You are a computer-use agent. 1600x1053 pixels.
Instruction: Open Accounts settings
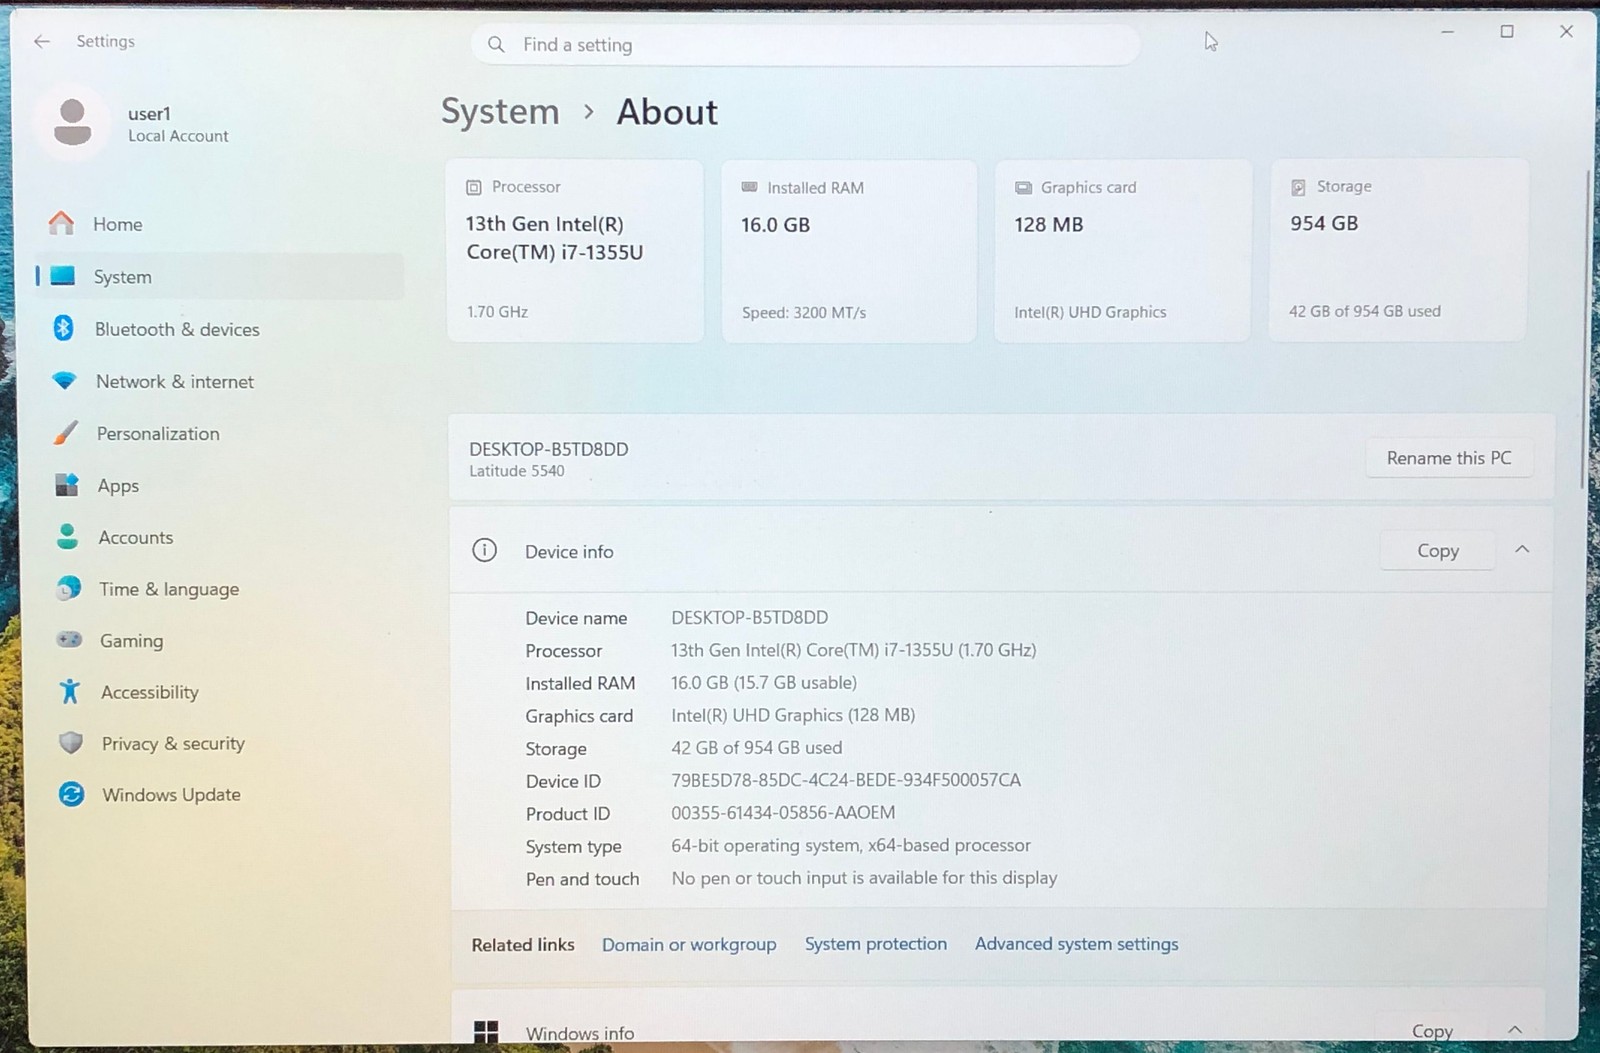220,537
